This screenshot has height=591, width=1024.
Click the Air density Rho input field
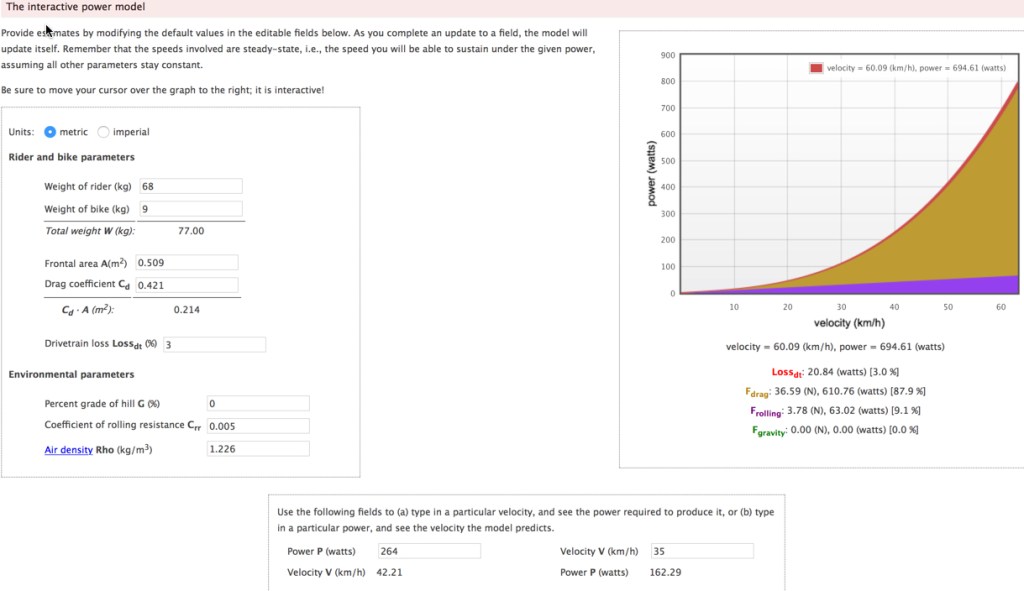point(256,448)
